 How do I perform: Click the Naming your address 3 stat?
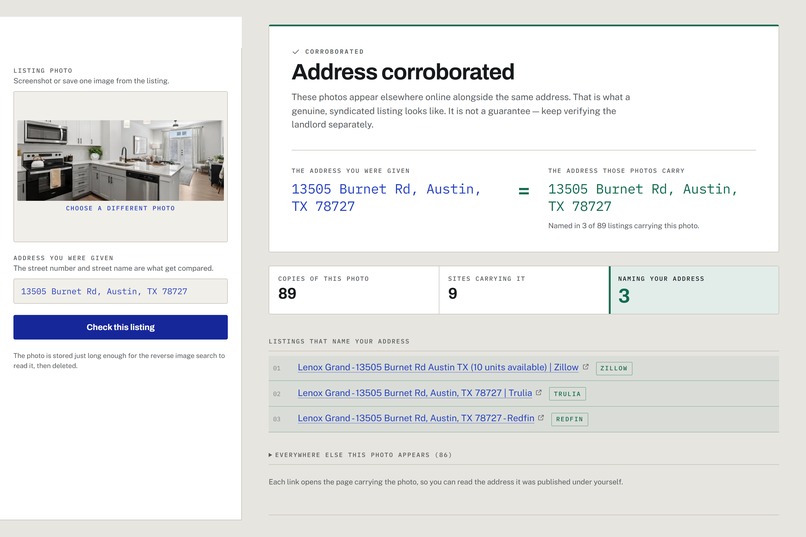click(694, 290)
